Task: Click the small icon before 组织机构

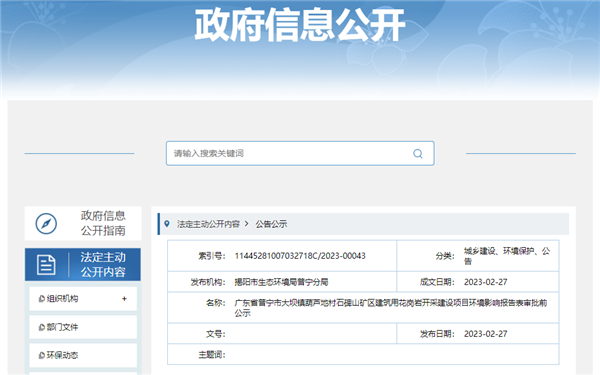Action: click(42, 299)
